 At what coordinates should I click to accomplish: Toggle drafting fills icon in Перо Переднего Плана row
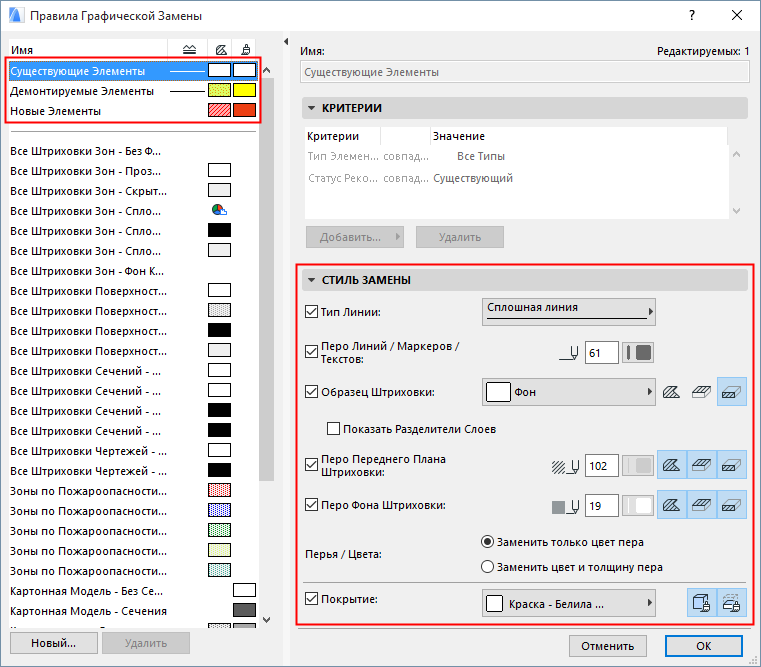[672, 465]
